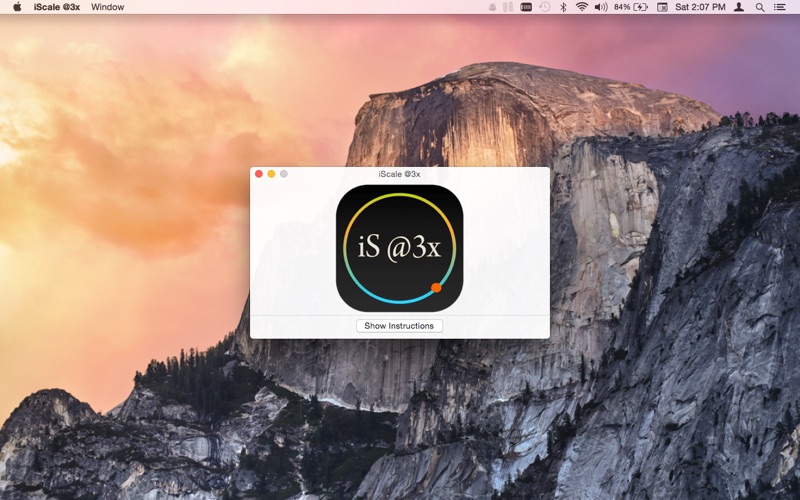Click the Show Instructions button
This screenshot has width=800, height=500.
point(399,326)
